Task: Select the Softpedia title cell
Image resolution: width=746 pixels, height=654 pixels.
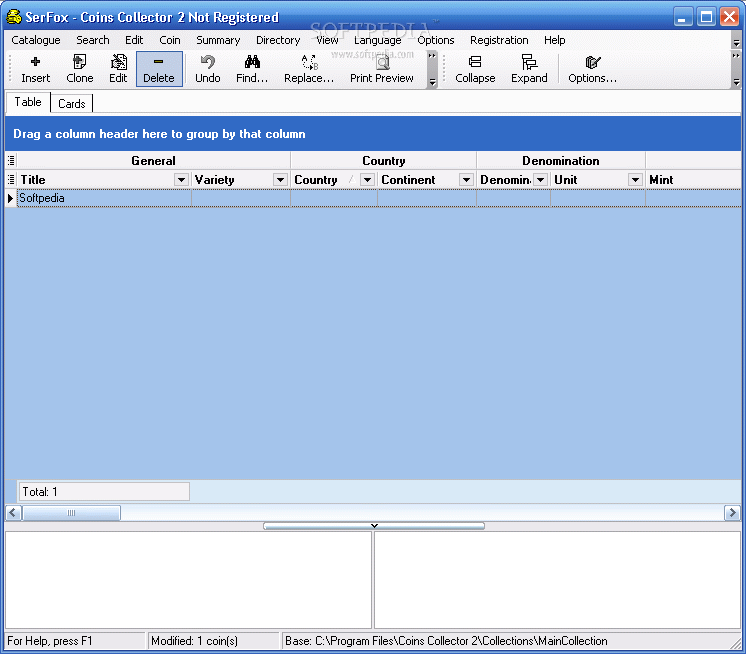Action: point(104,198)
